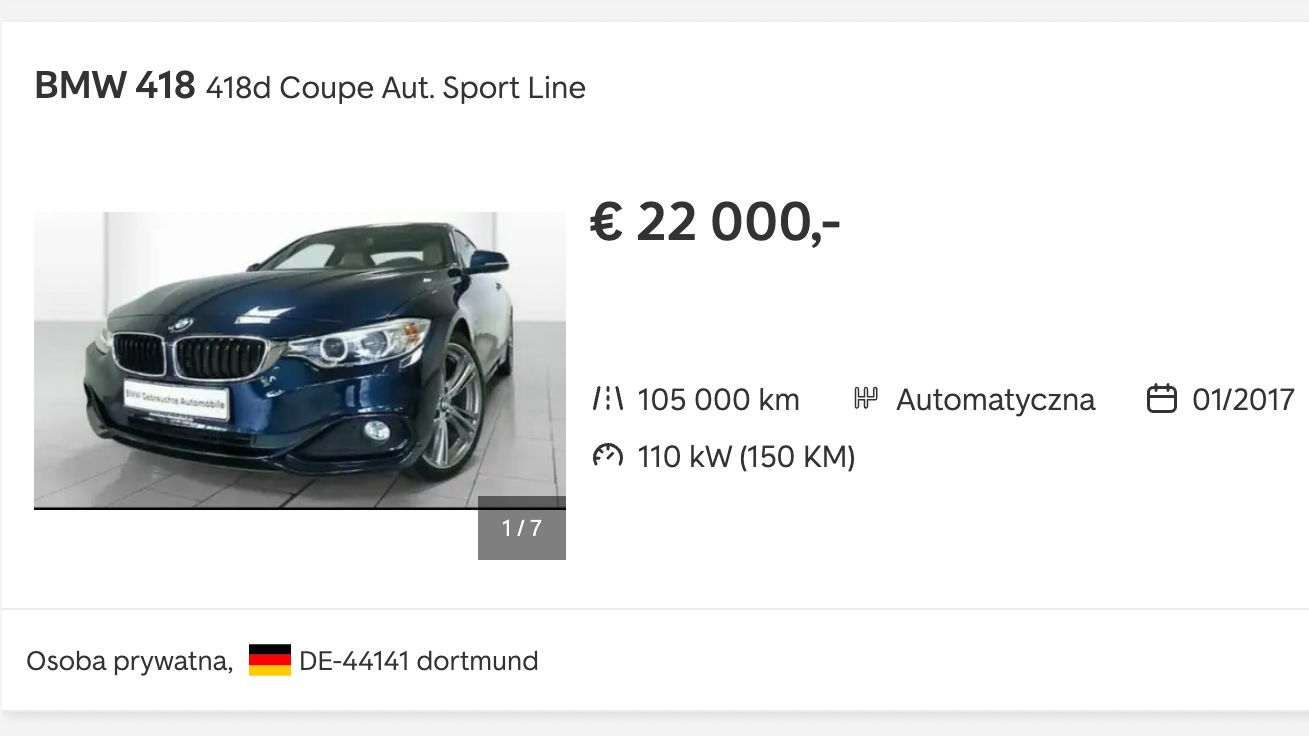Select the 105 000 km mileage text
1309x736 pixels.
coord(718,400)
